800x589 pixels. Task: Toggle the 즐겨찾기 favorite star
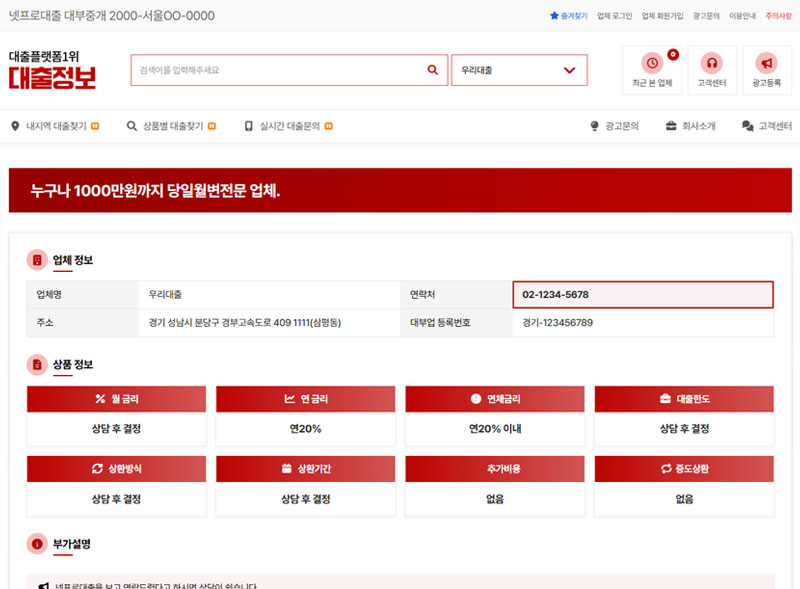click(556, 15)
